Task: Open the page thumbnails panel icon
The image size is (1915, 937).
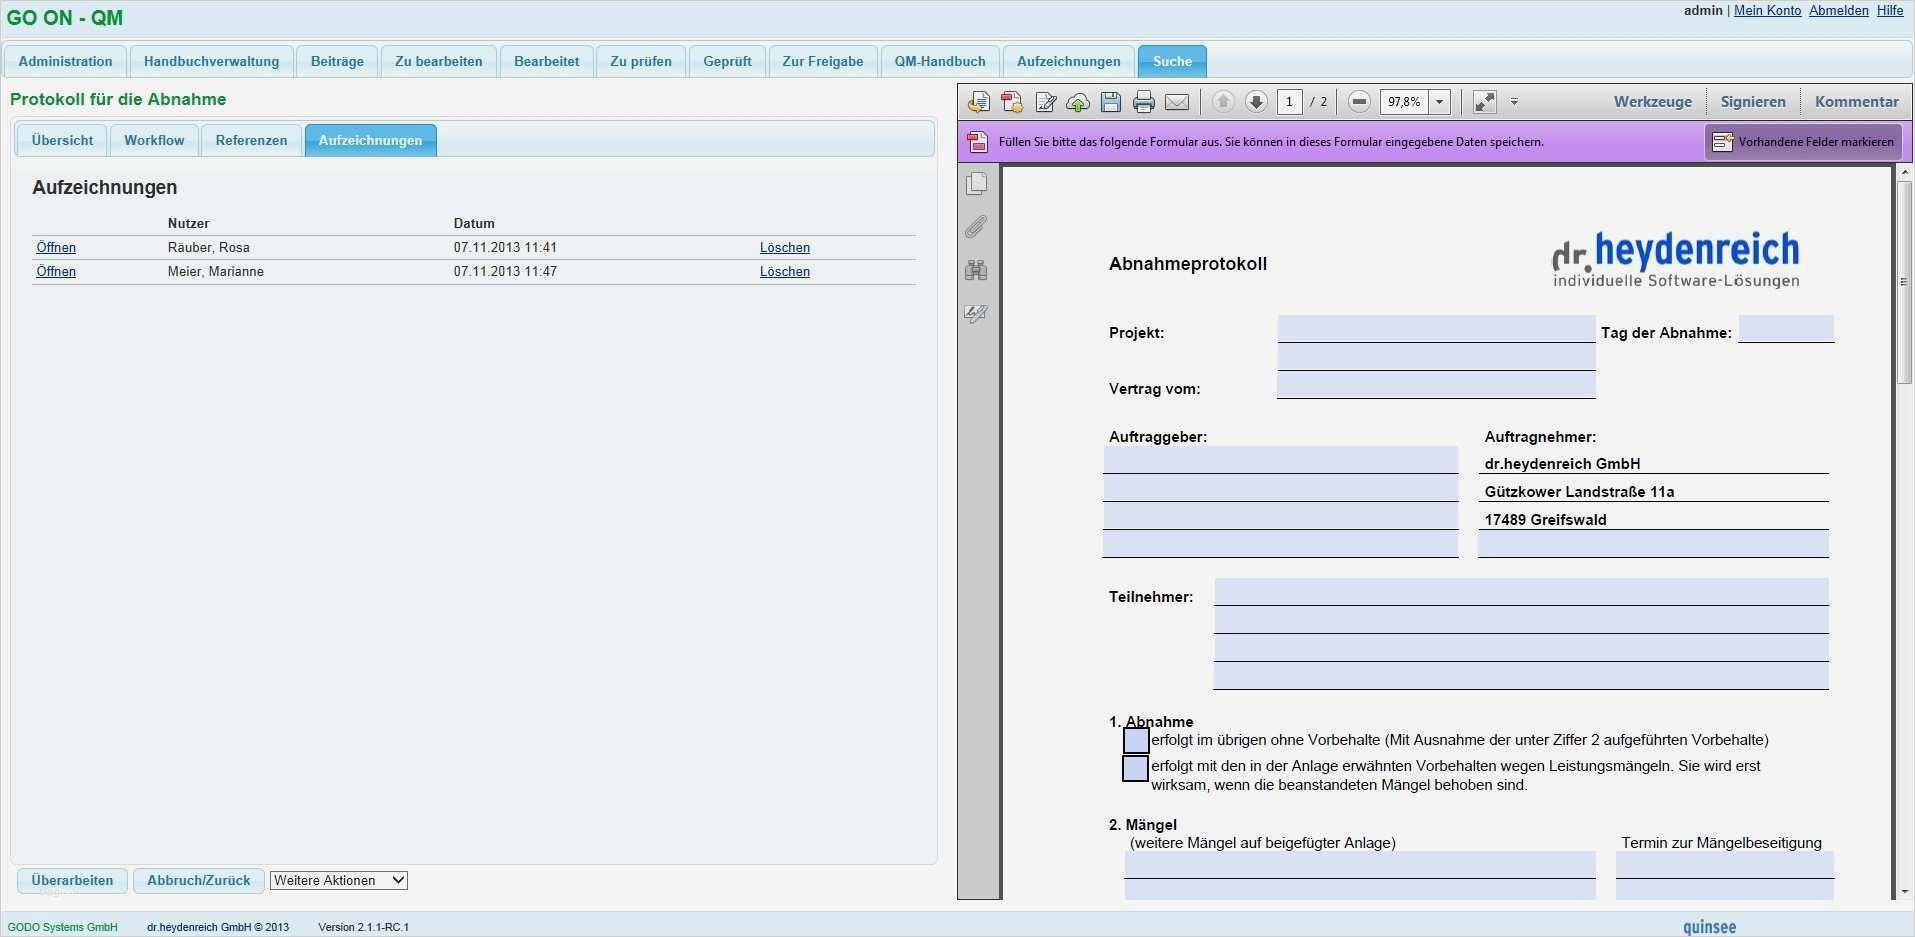Action: pos(977,183)
